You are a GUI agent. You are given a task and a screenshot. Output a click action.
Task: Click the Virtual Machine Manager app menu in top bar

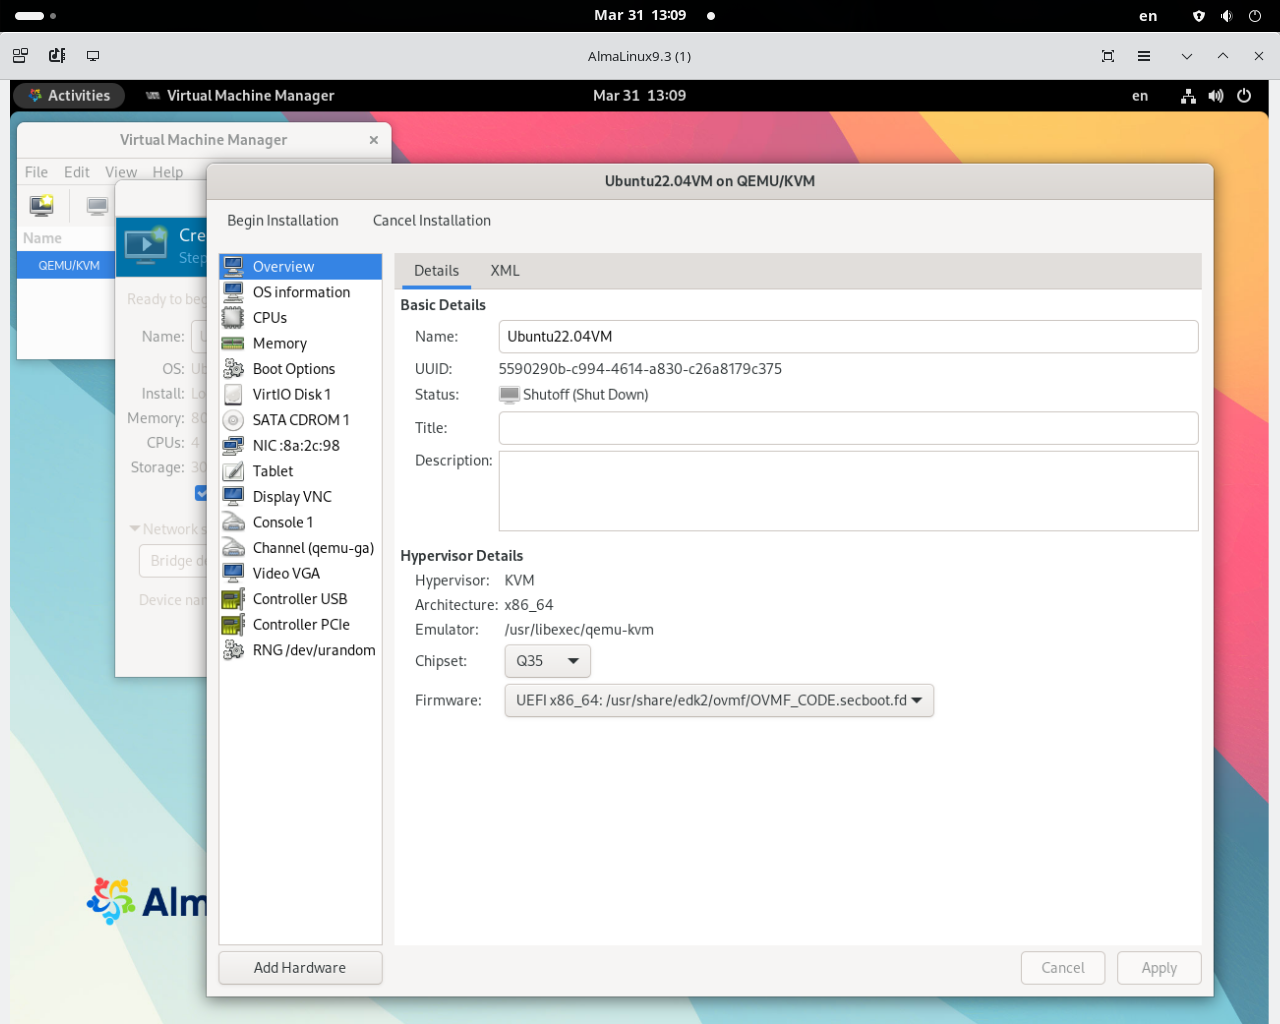point(240,96)
